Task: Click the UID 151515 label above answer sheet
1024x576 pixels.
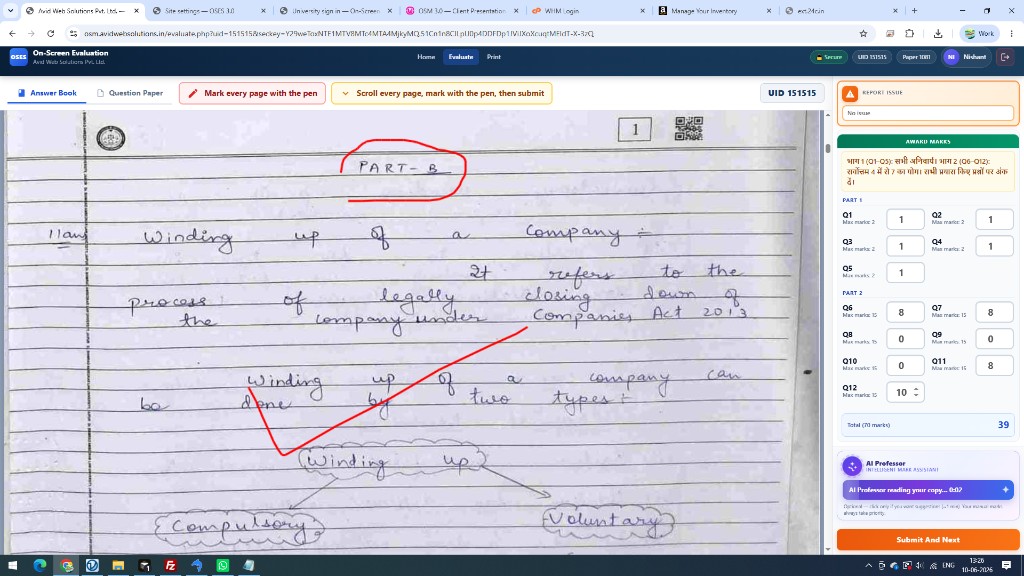Action: (792, 93)
